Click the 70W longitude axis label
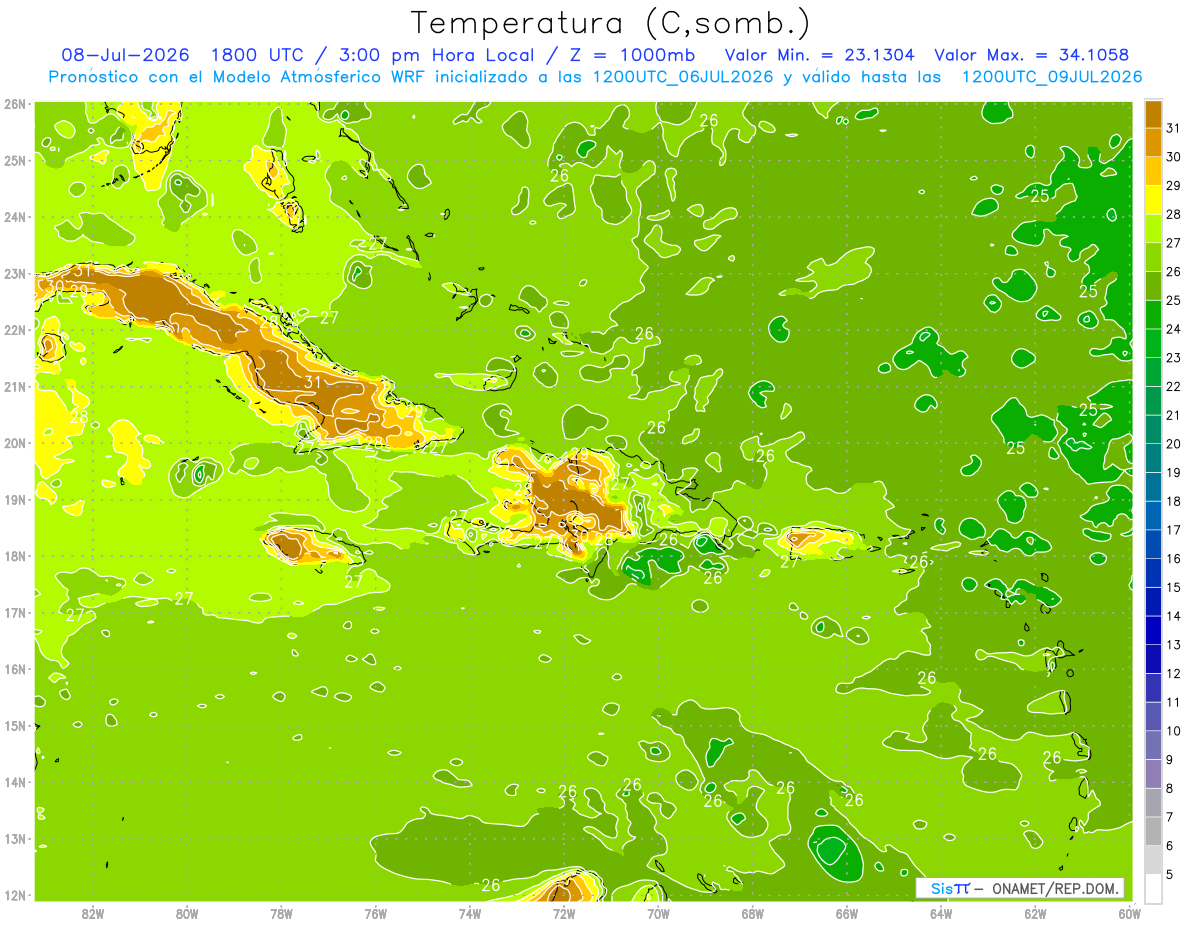 [658, 912]
